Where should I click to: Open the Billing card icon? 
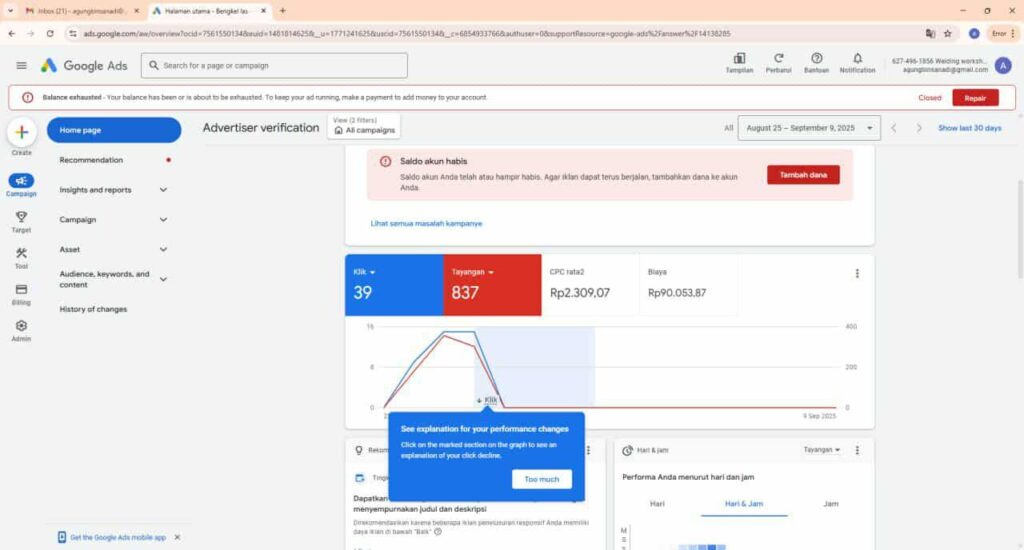pos(21,289)
